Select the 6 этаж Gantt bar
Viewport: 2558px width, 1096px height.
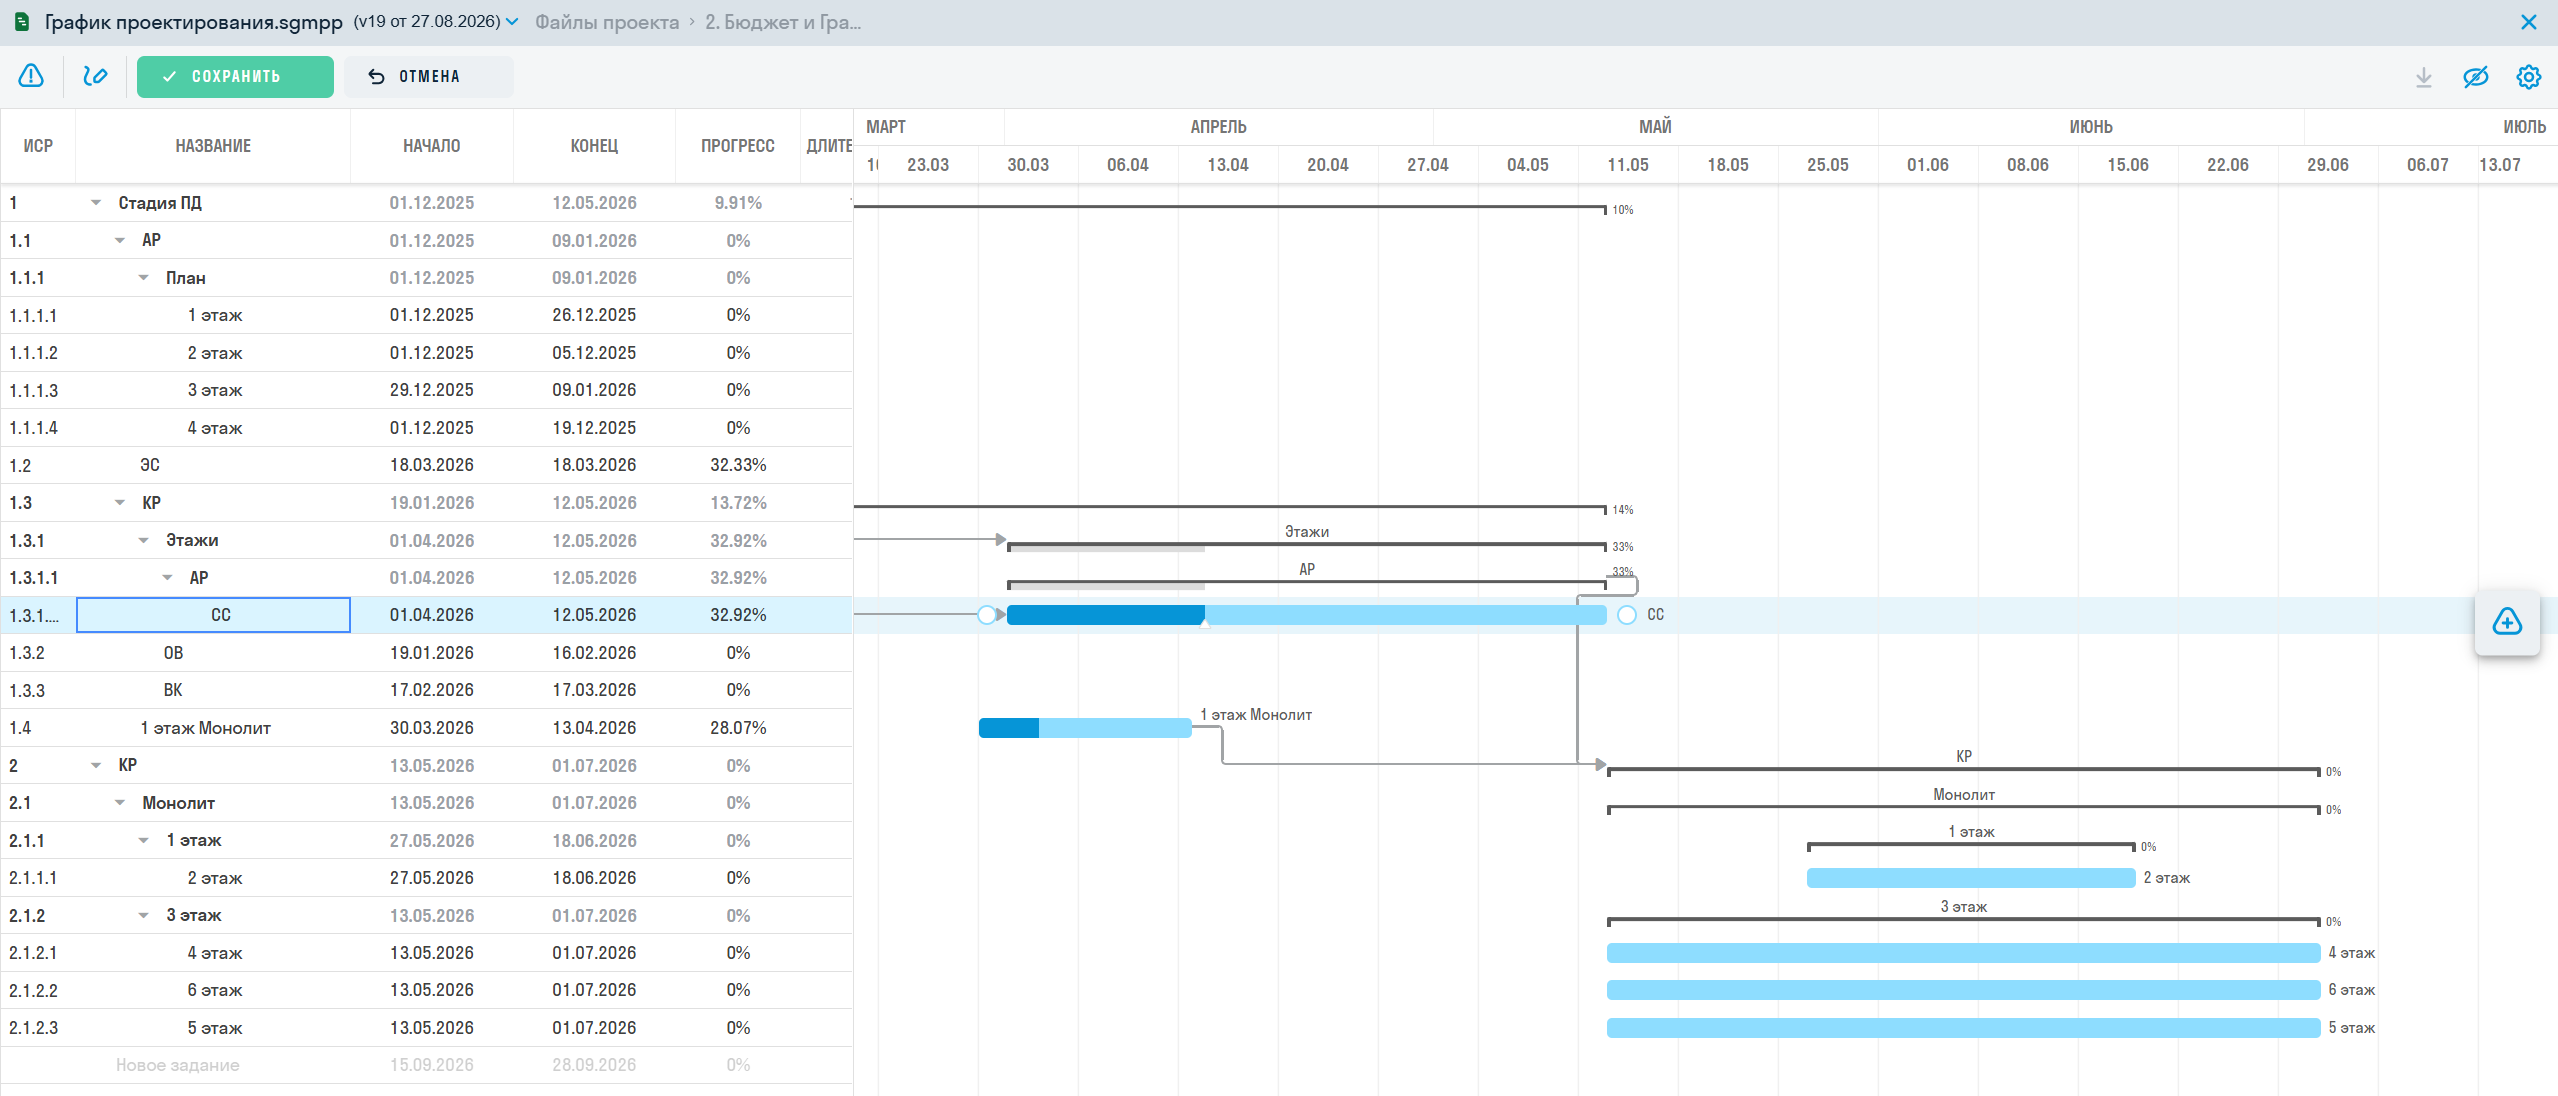click(x=1963, y=990)
